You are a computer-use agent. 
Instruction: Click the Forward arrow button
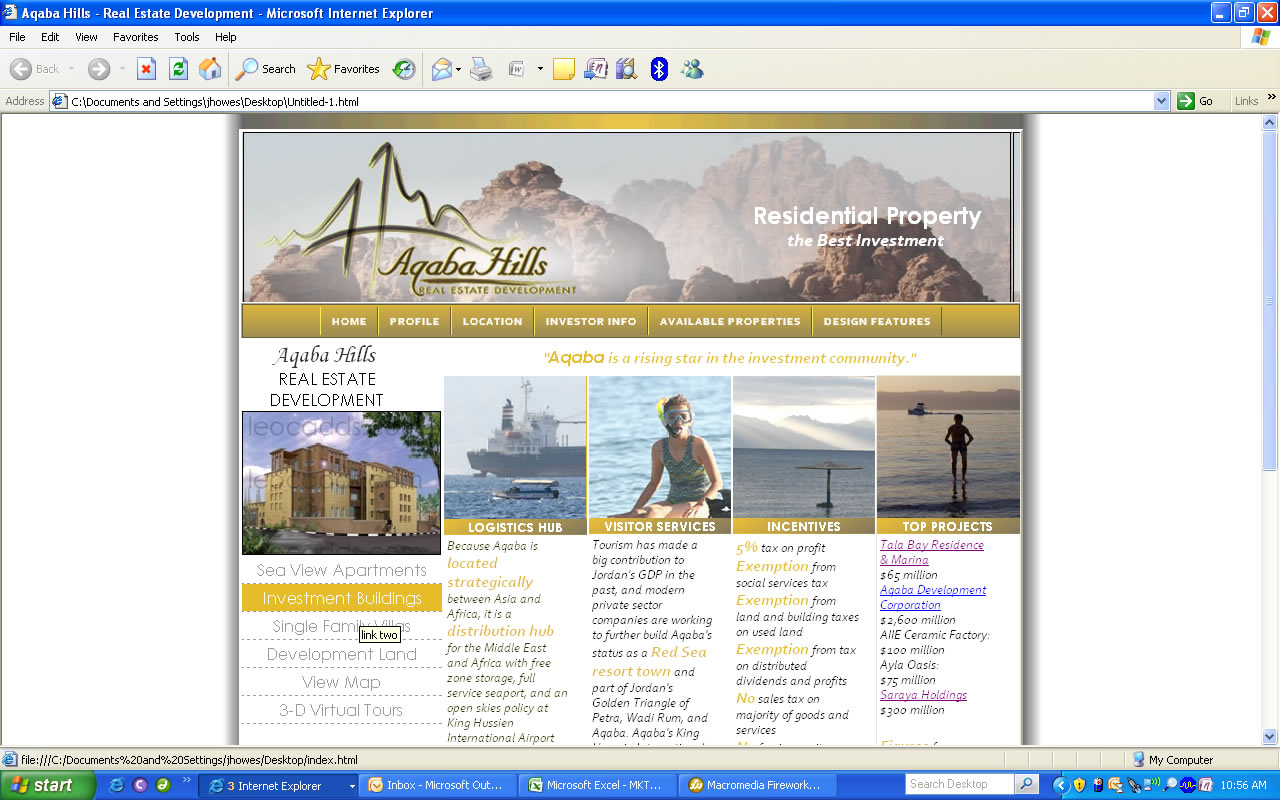98,69
